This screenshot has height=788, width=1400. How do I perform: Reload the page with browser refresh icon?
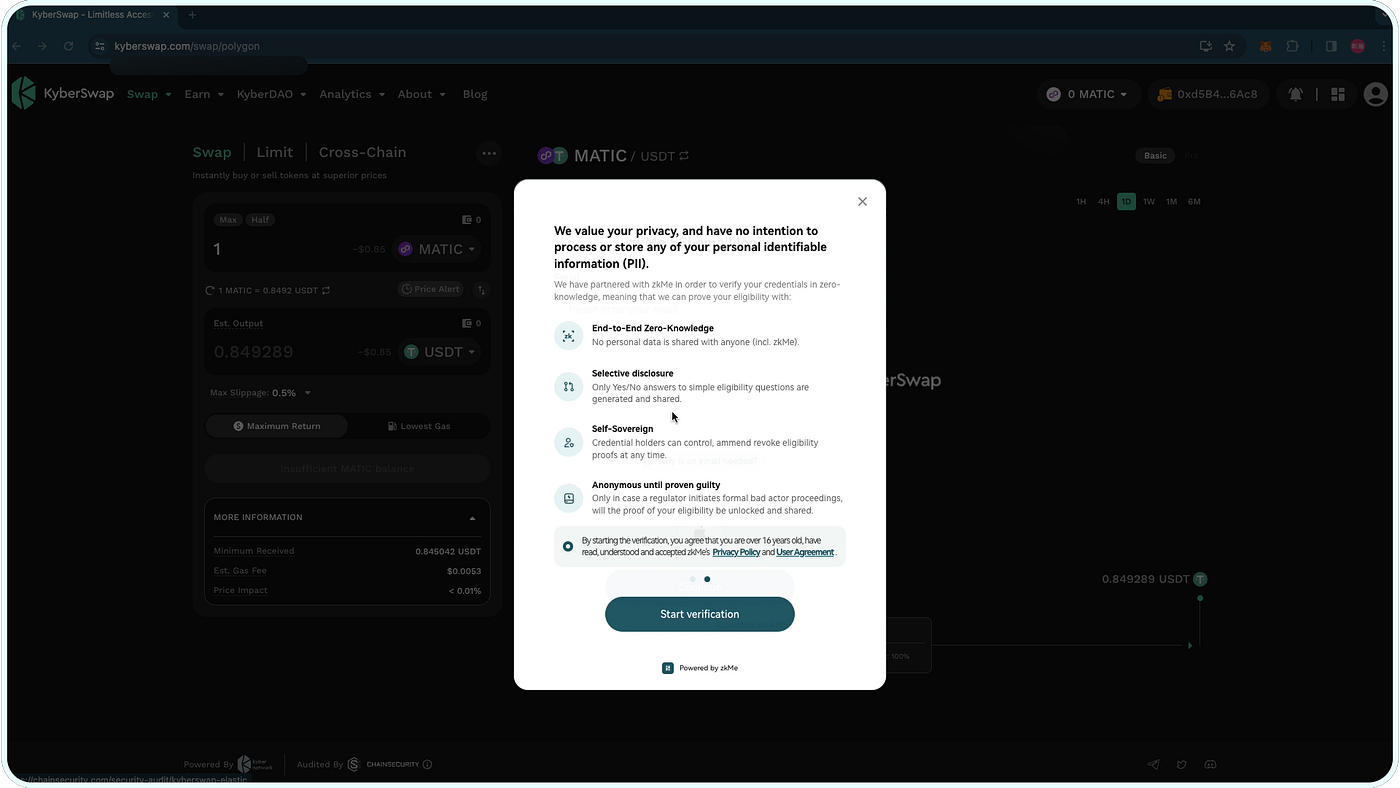(x=68, y=46)
